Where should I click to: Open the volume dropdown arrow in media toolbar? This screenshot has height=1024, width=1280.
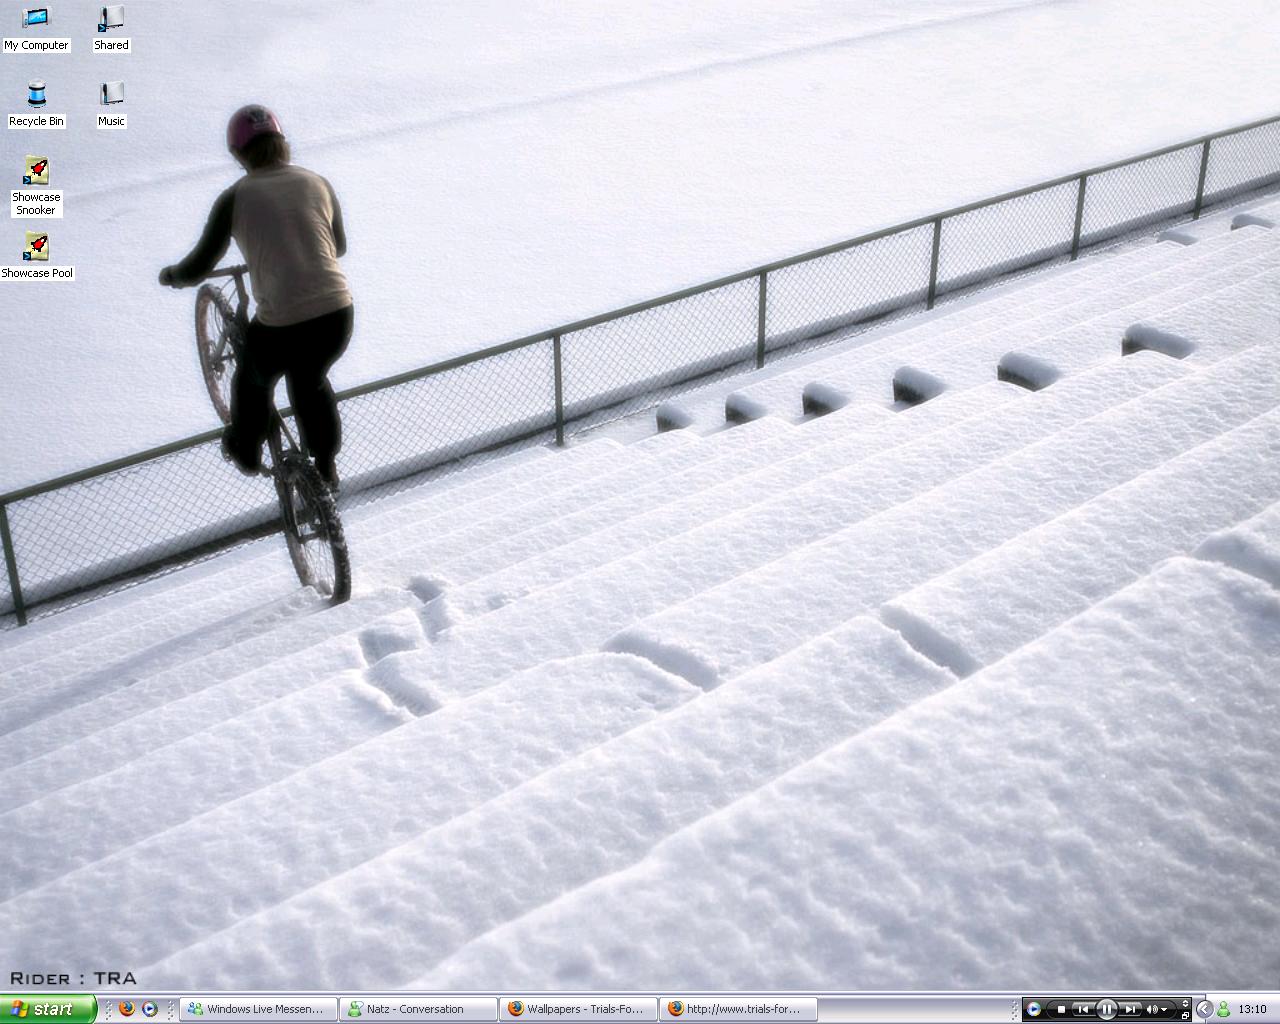(1164, 1010)
